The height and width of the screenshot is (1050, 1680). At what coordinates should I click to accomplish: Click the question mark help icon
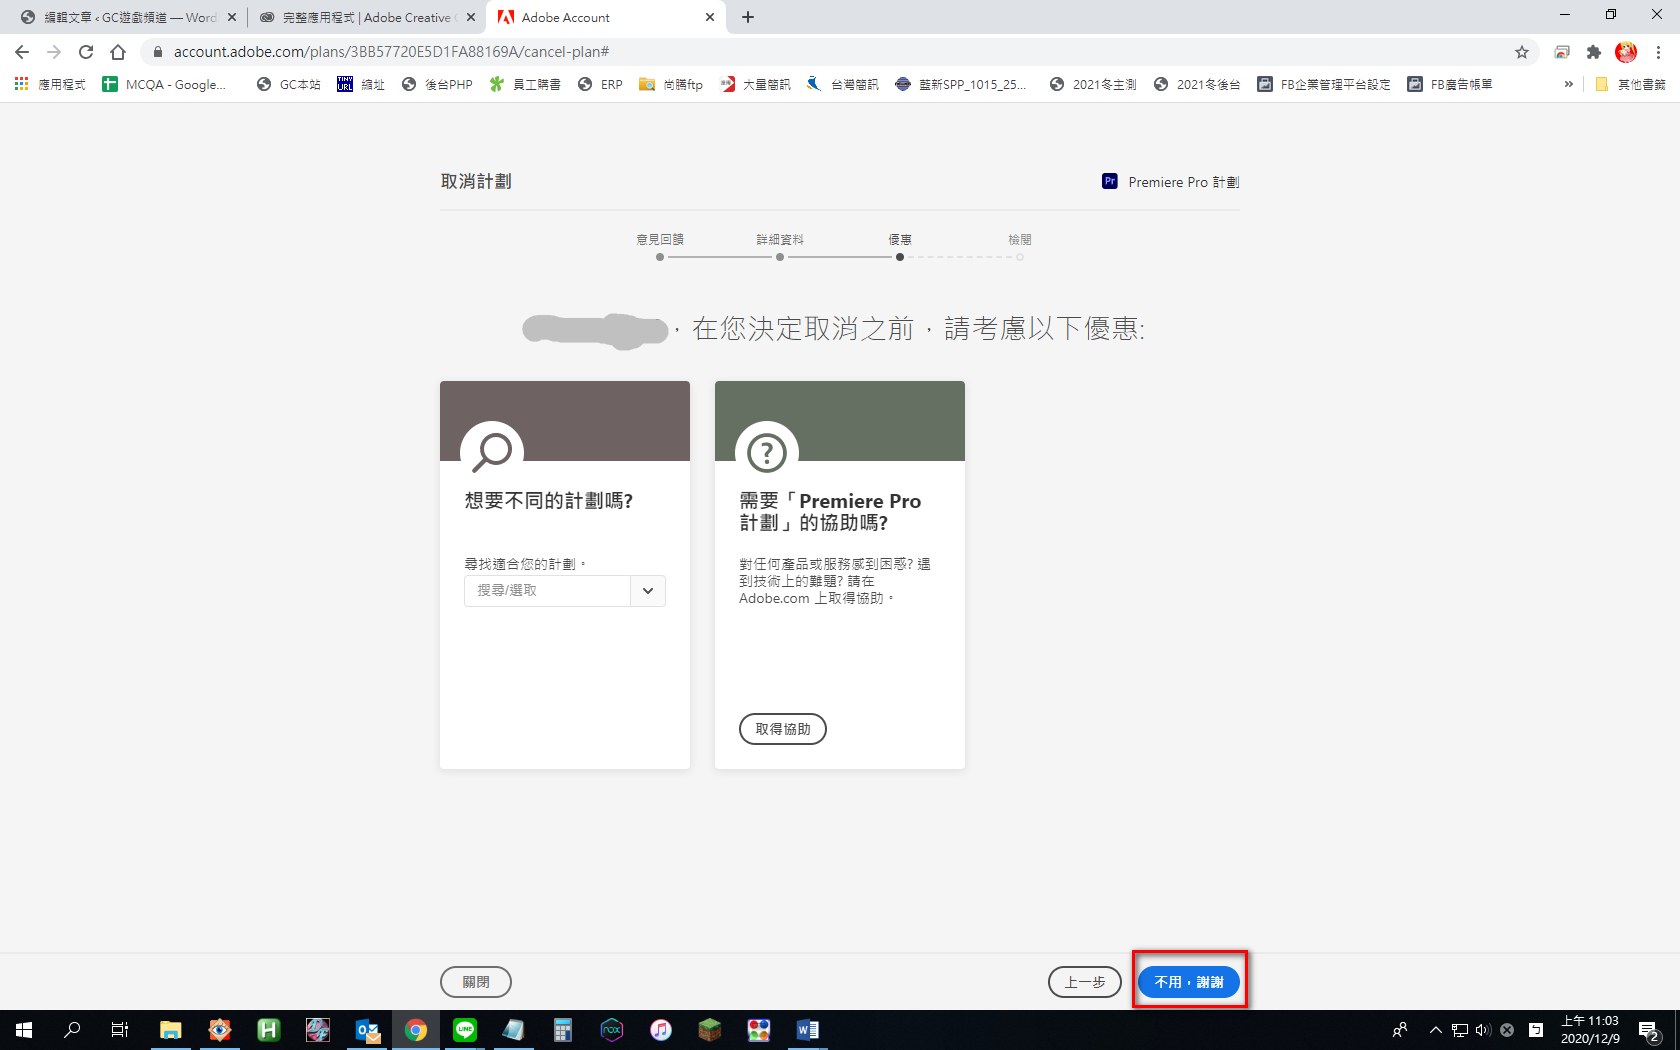tap(767, 452)
